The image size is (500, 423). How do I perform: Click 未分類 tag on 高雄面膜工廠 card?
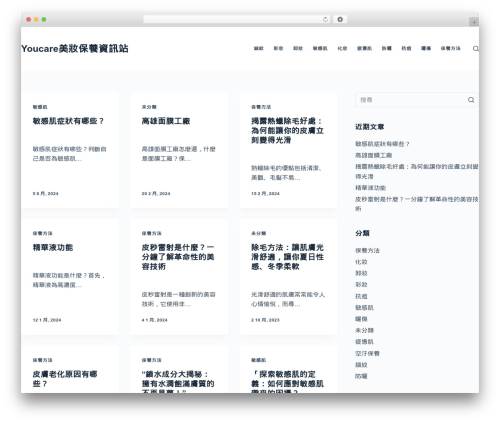pyautogui.click(x=149, y=107)
